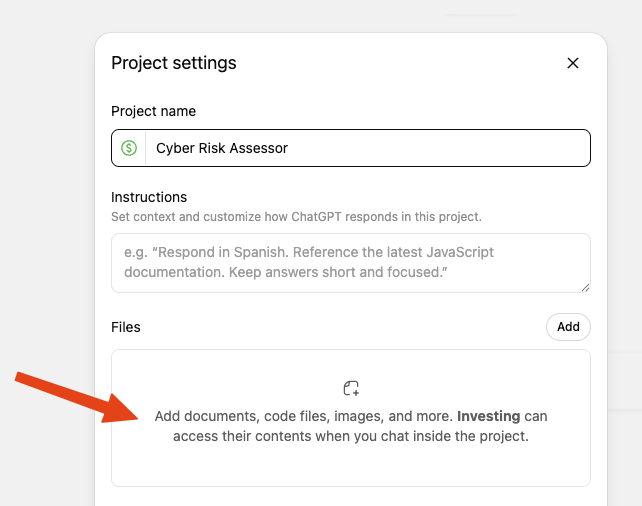Screen dimensions: 642x506
Task: Click the dimmed background left of dialog
Action: pos(45,250)
